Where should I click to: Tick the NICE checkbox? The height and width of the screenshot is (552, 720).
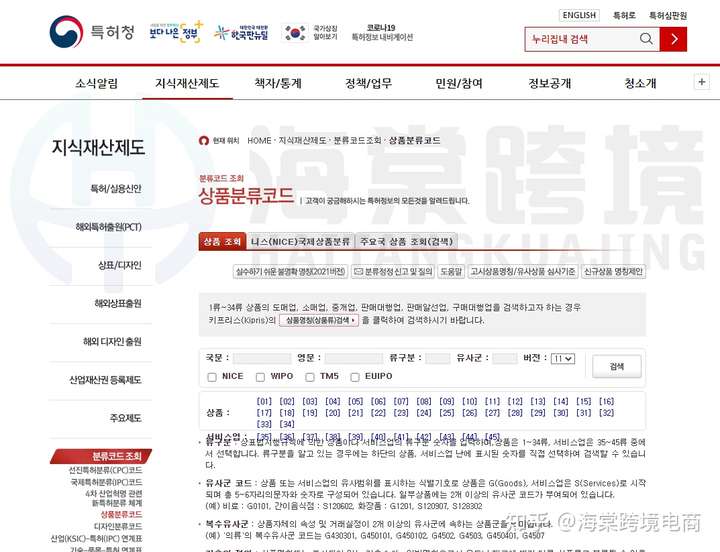pyautogui.click(x=212, y=377)
